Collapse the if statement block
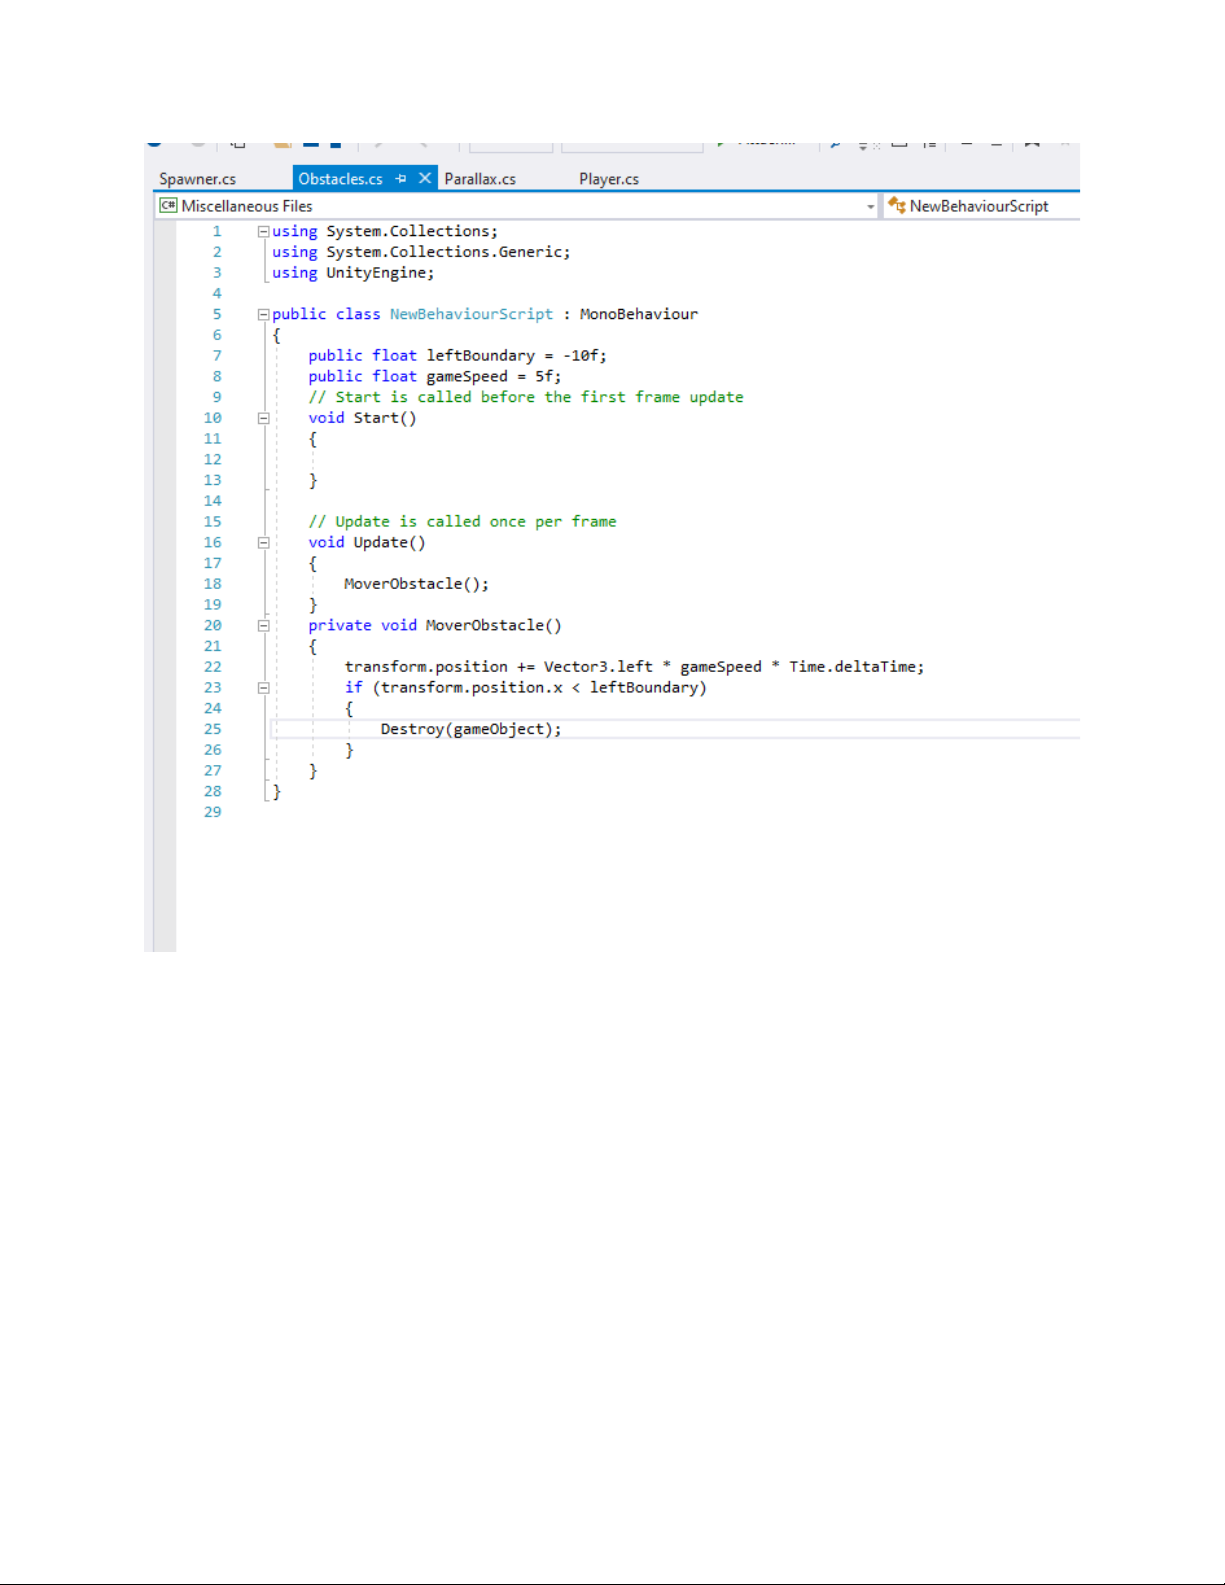This screenshot has width=1225, height=1585. click(263, 688)
